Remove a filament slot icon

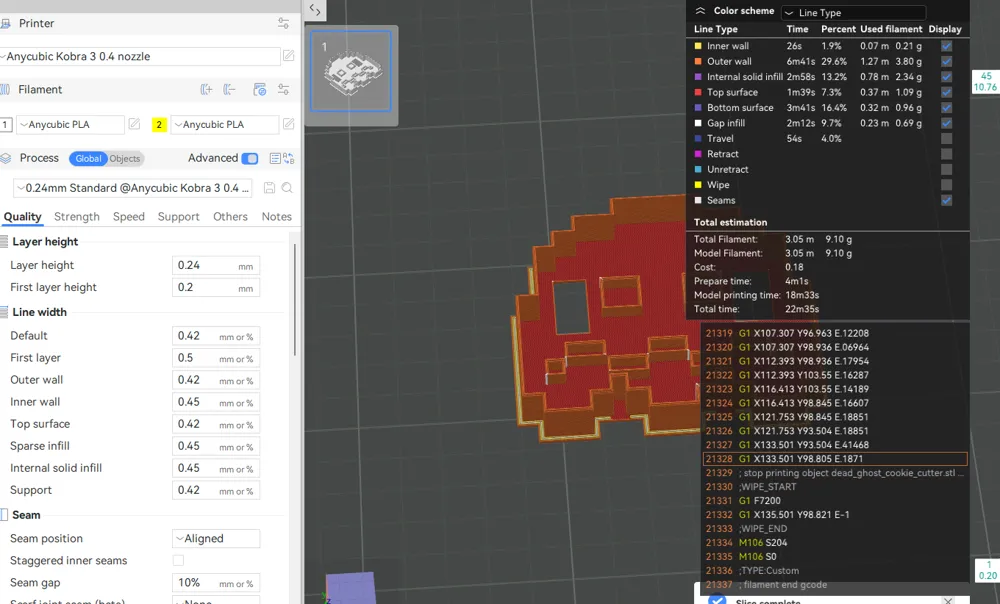coord(230,90)
